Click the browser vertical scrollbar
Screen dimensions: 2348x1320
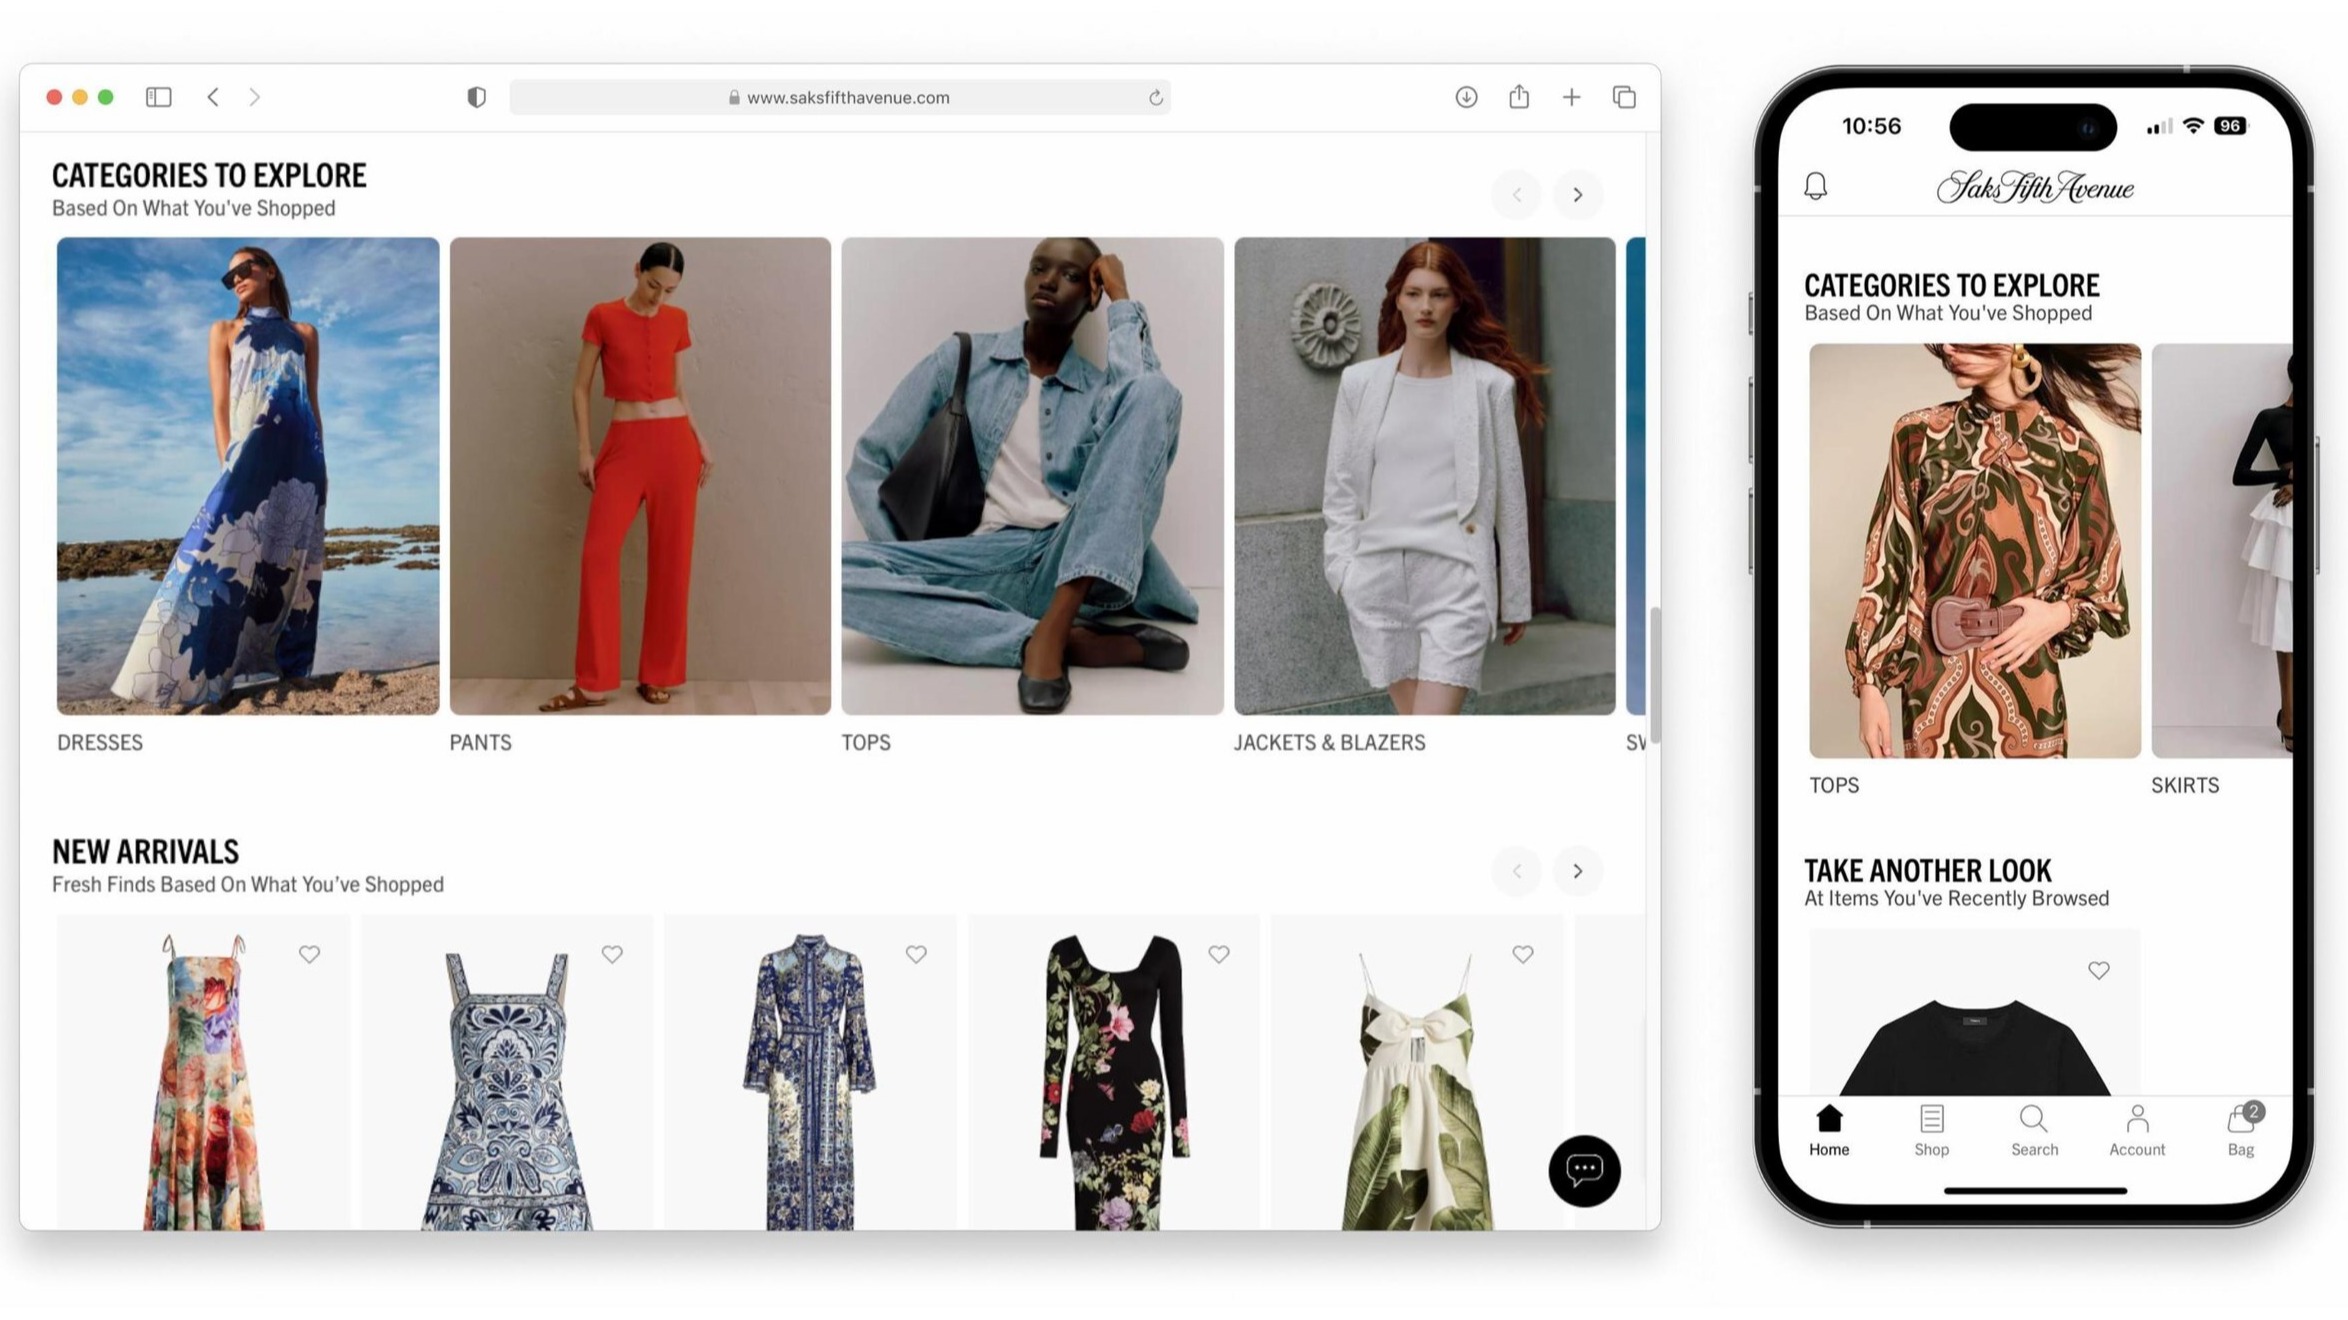click(1655, 676)
